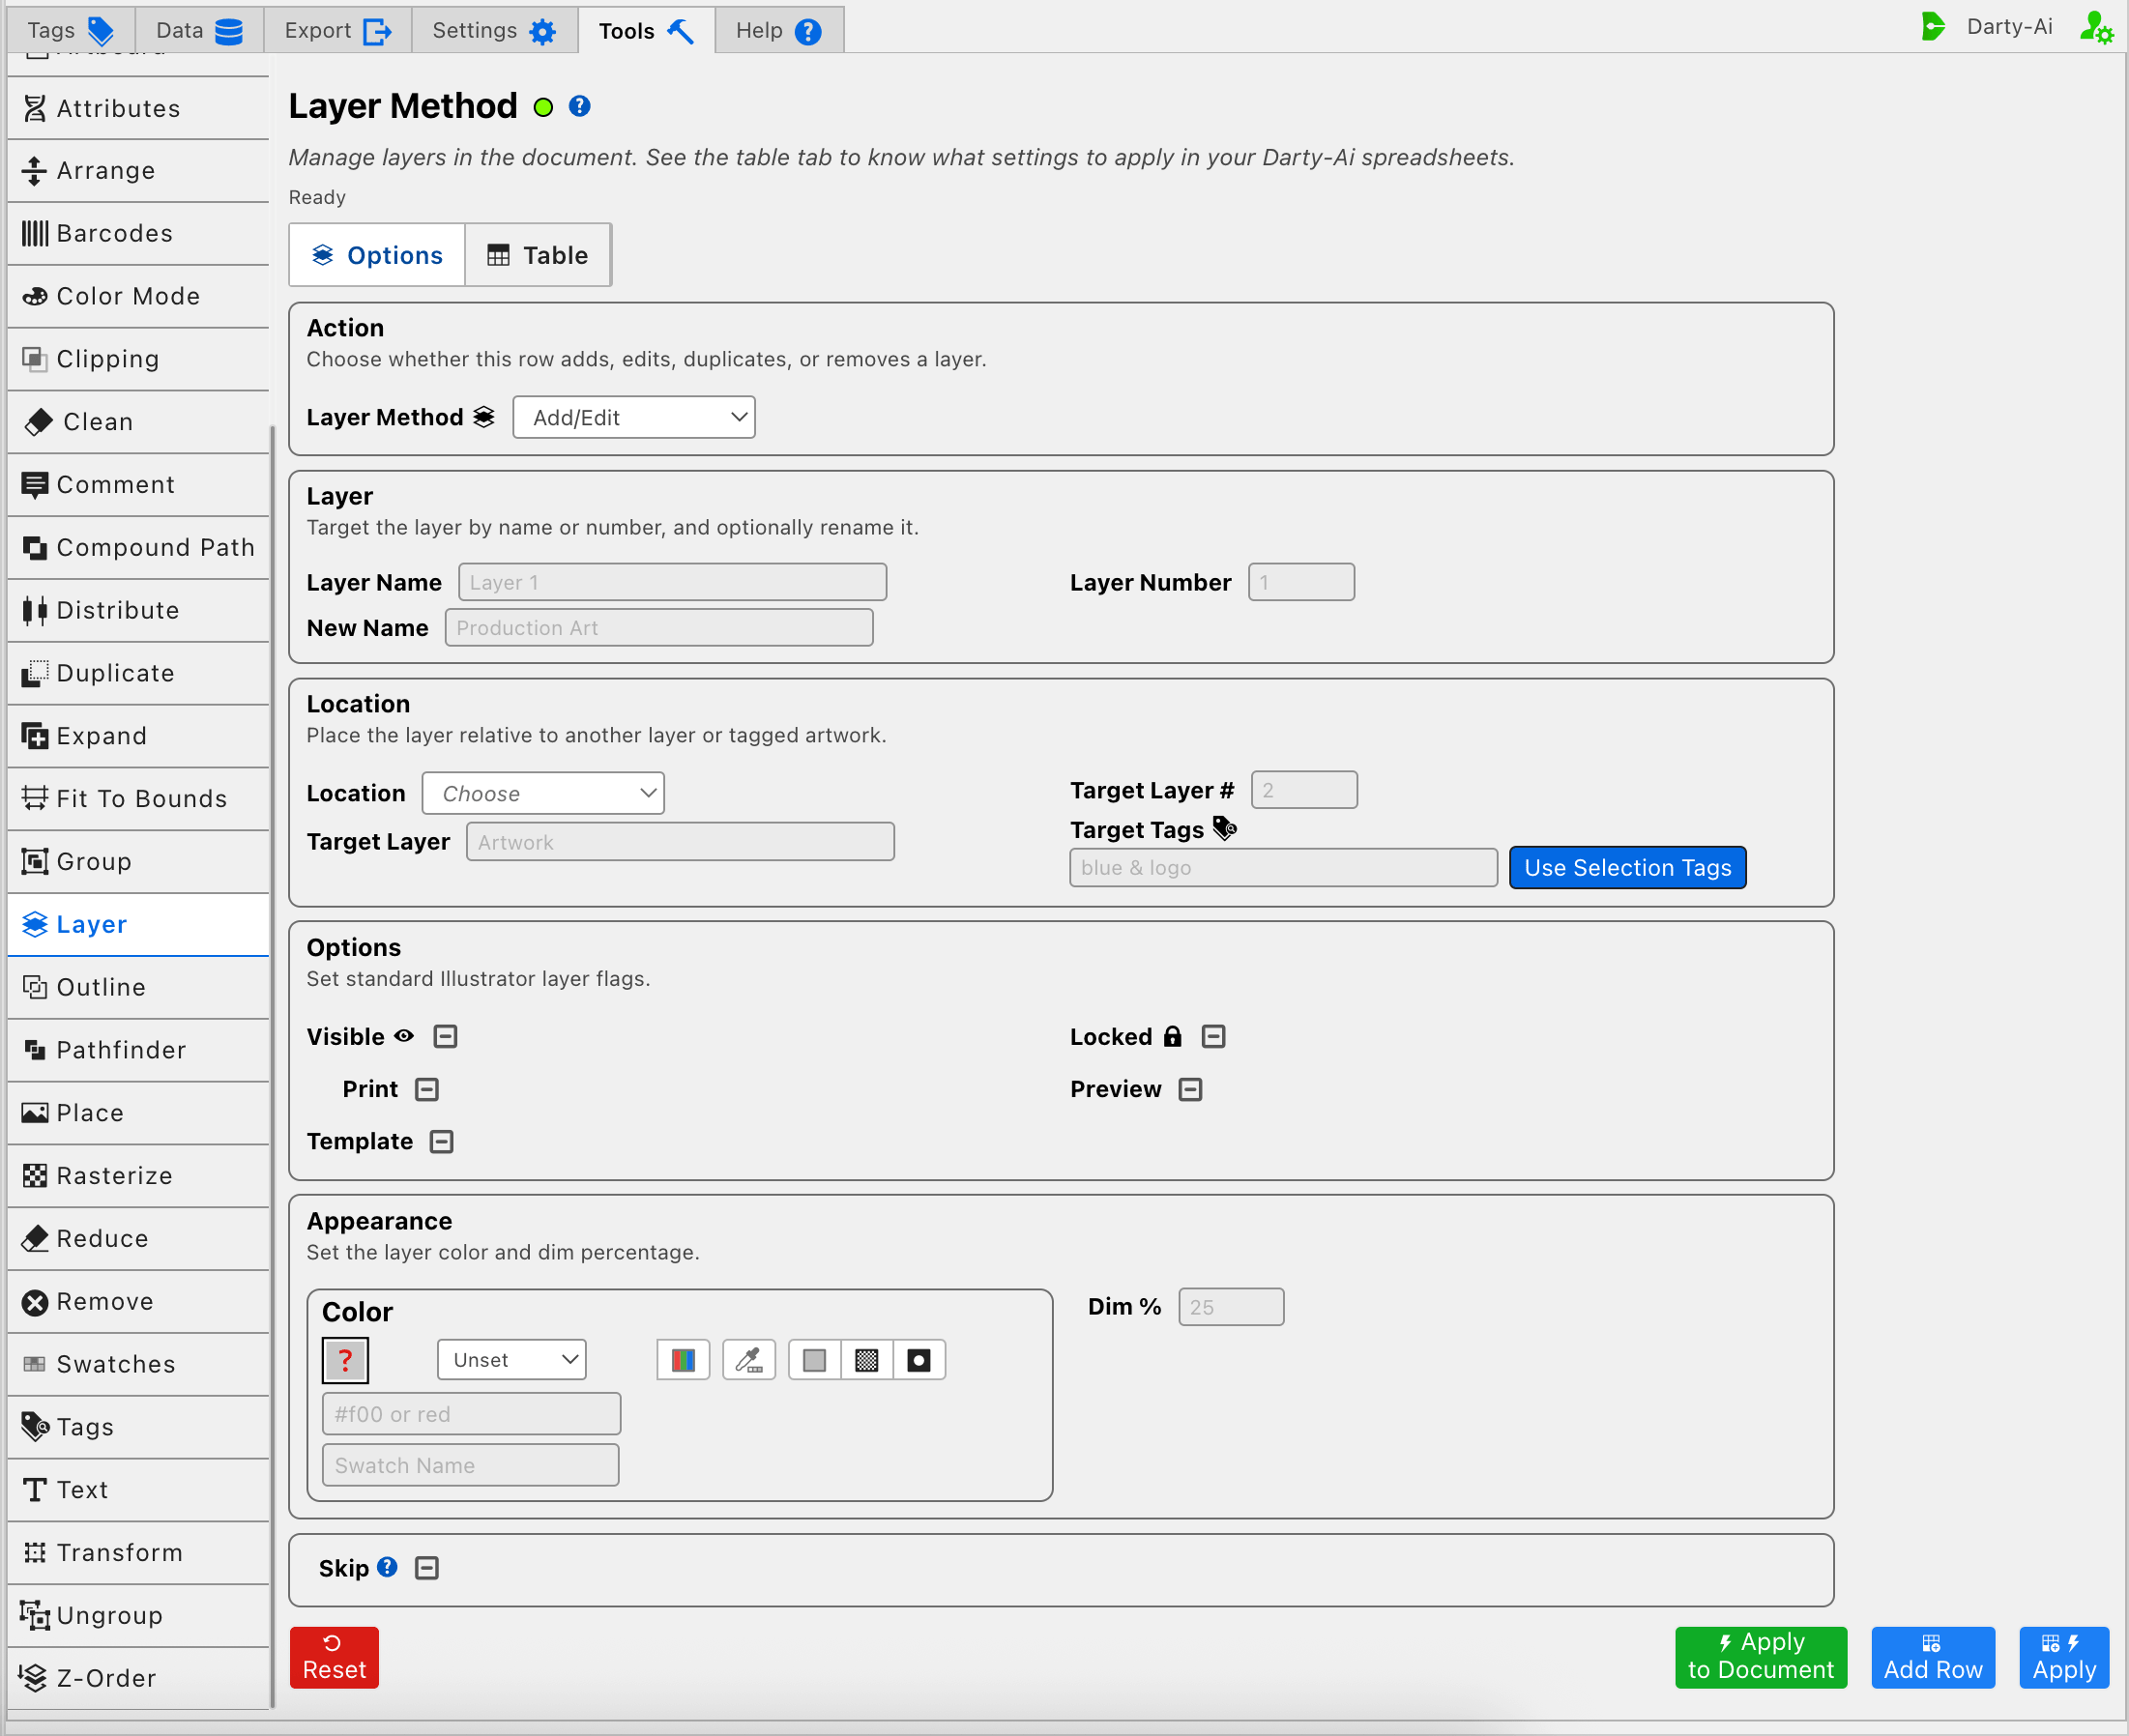Viewport: 2129px width, 1736px height.
Task: Select the black registration swatch button
Action: coord(919,1360)
